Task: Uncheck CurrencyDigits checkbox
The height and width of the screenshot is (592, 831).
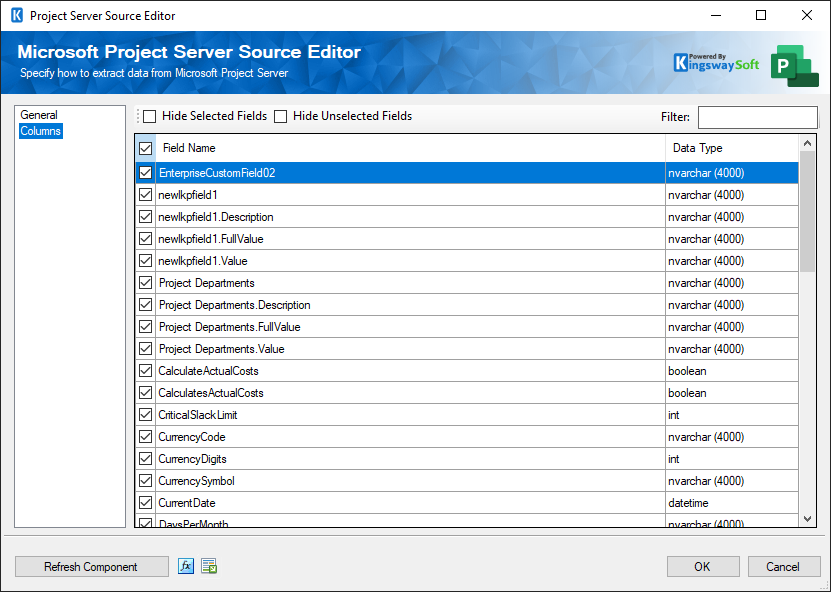Action: coord(145,459)
